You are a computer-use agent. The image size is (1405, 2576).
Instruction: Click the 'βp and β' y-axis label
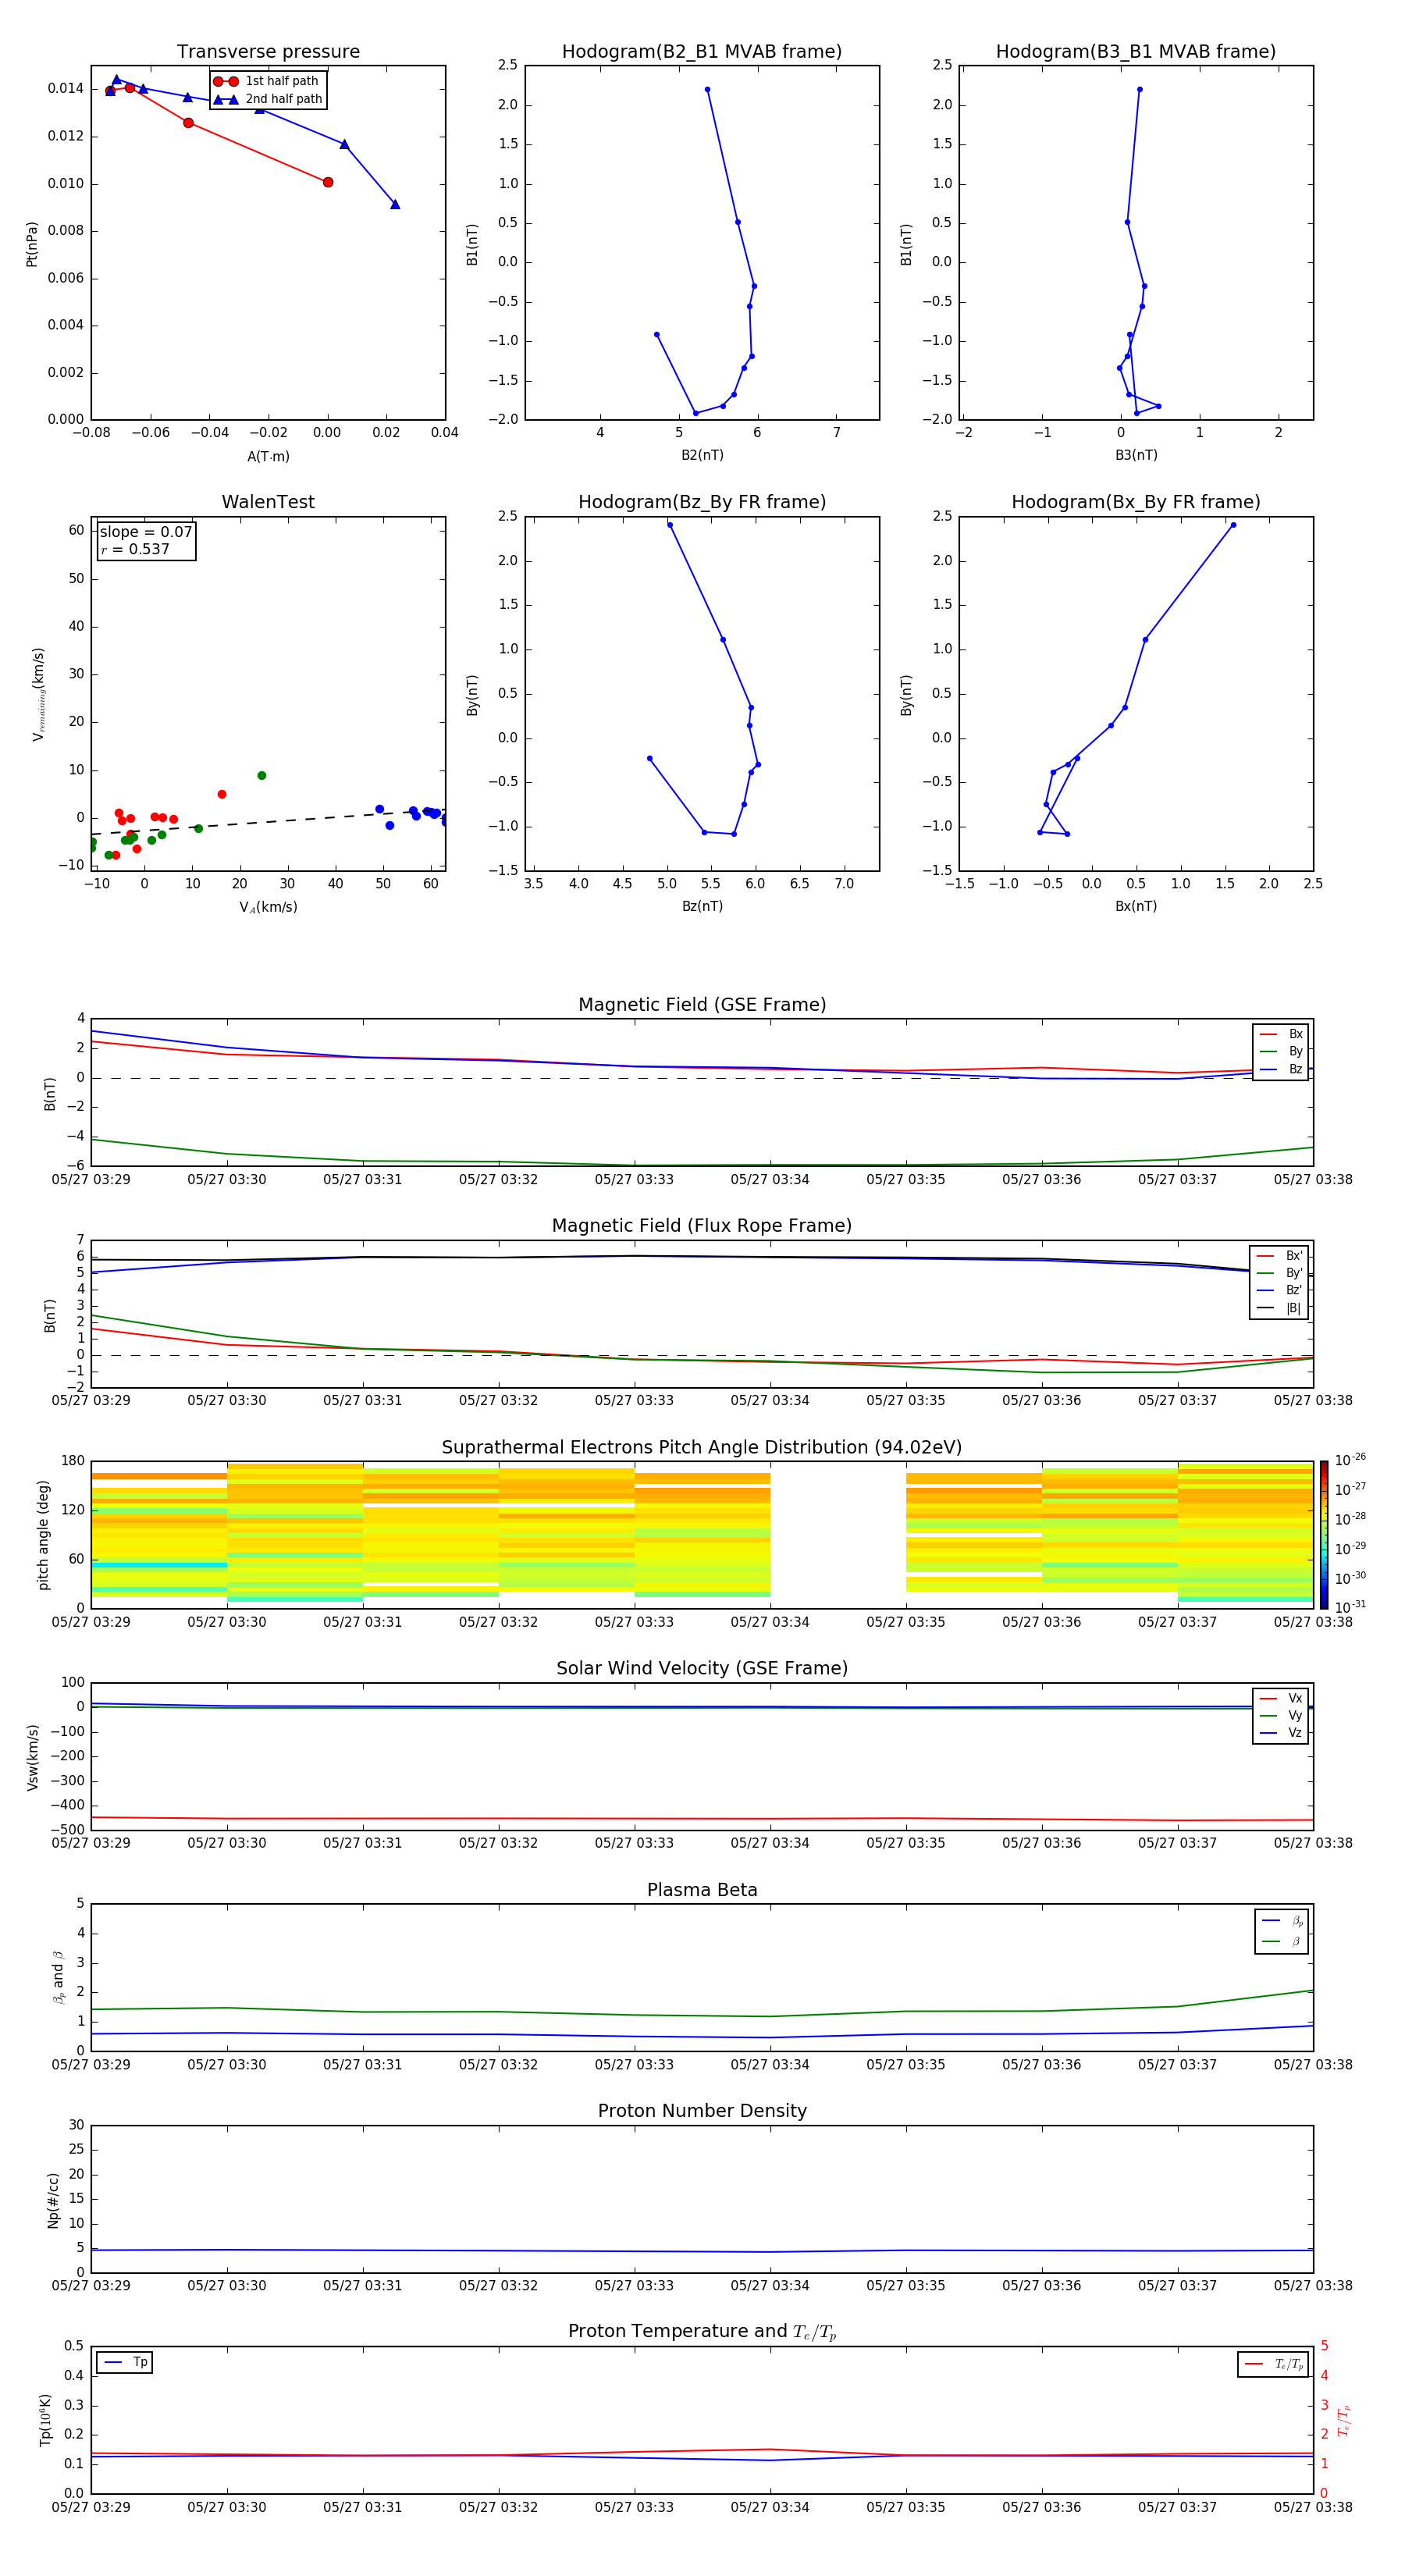[58, 1977]
